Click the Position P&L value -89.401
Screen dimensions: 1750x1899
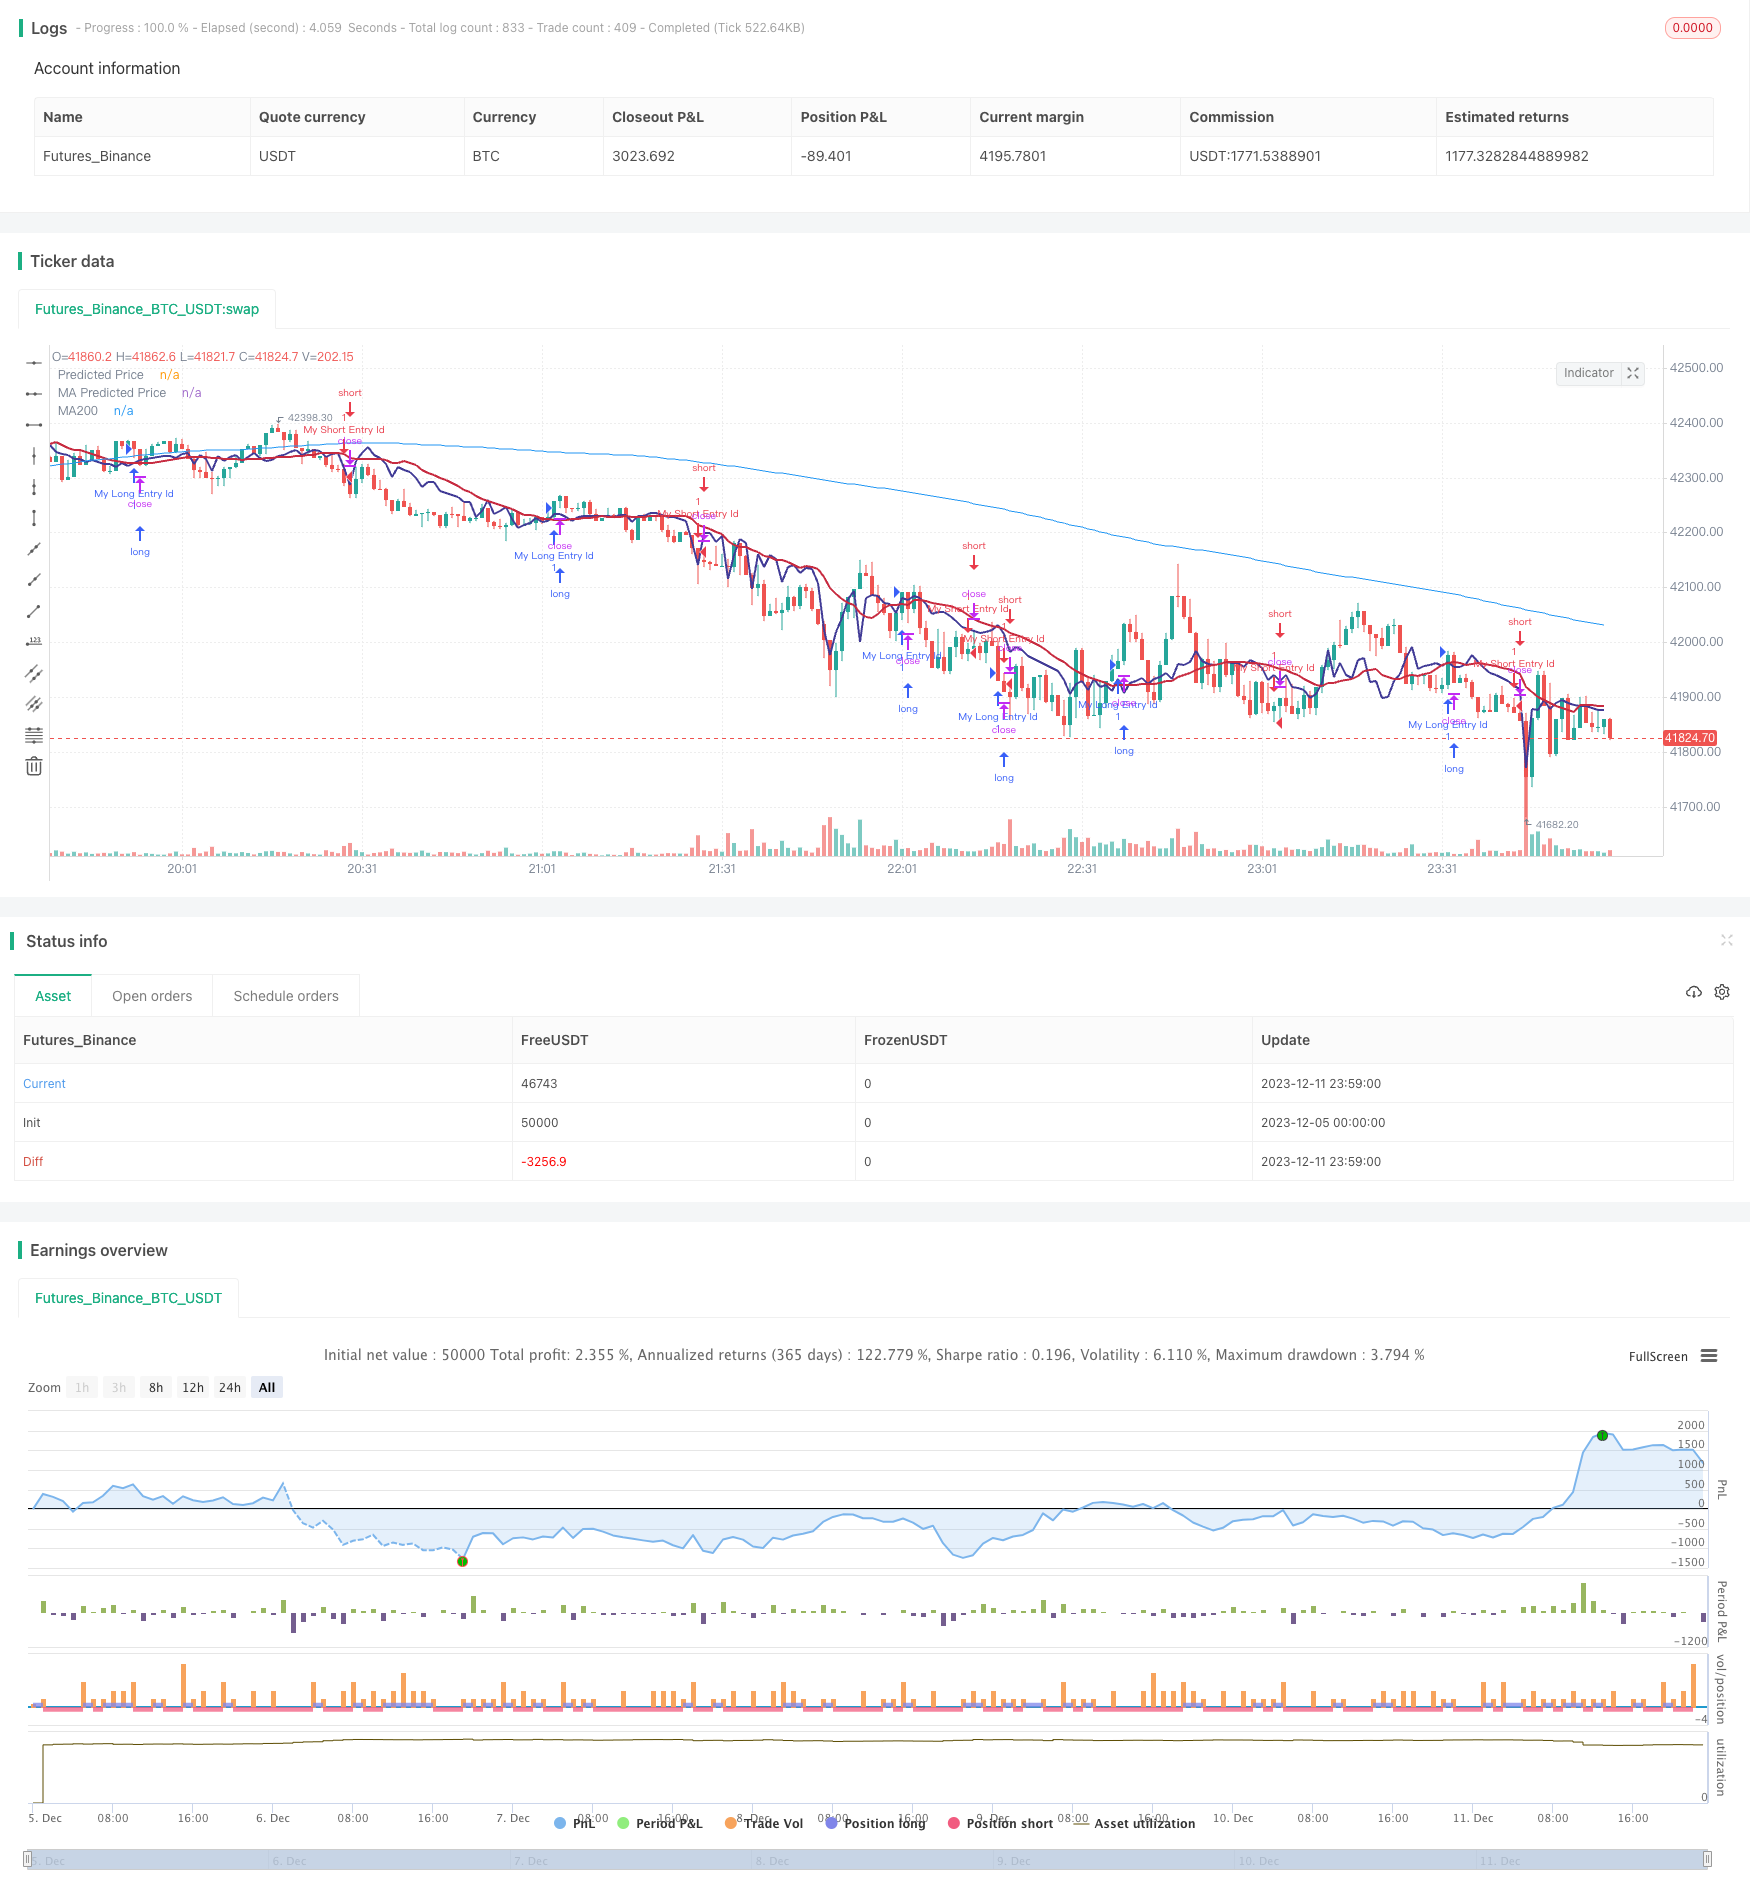pyautogui.click(x=826, y=156)
